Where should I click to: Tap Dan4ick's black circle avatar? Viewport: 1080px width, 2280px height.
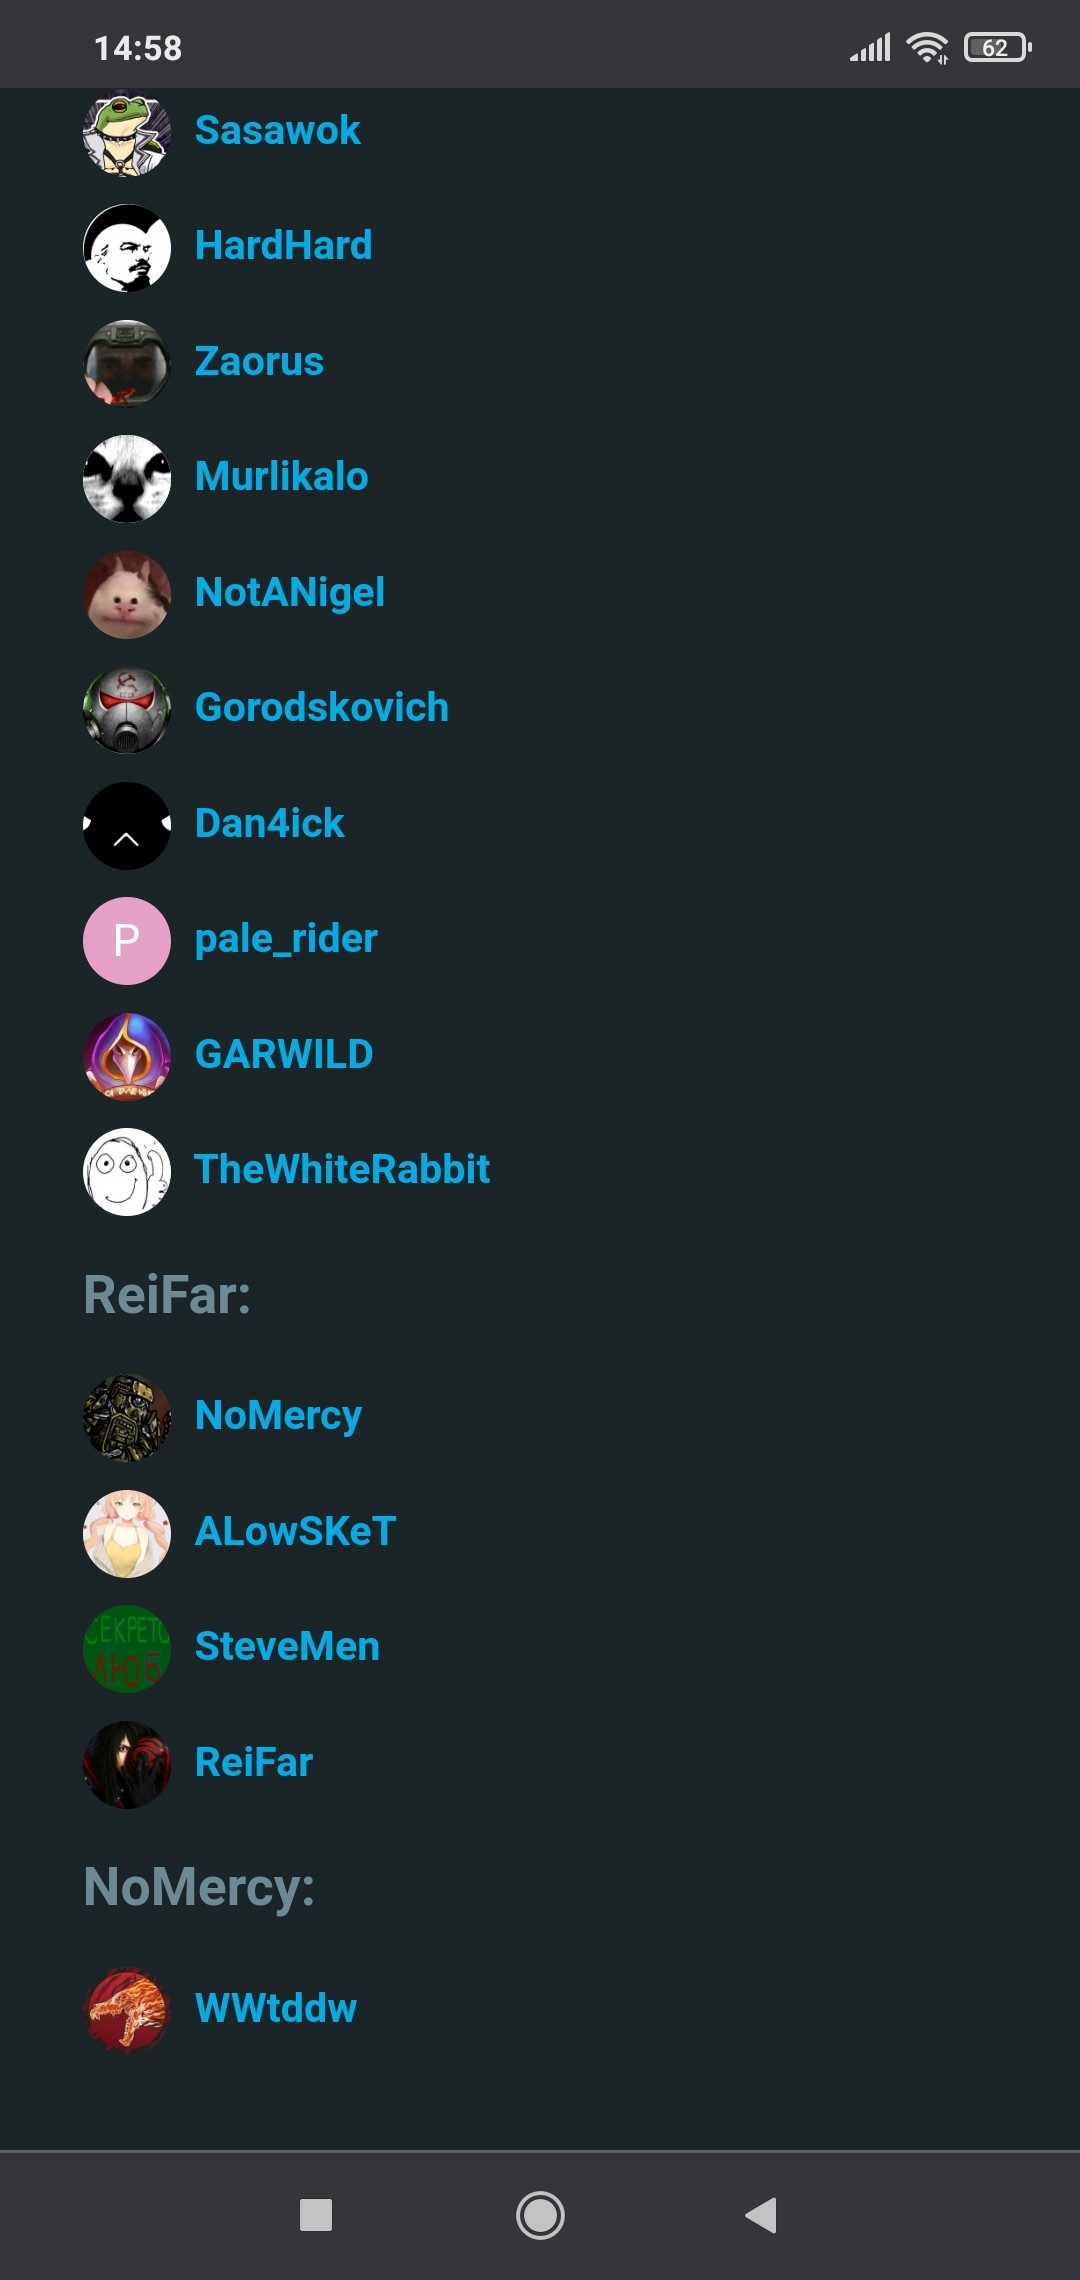(x=127, y=826)
